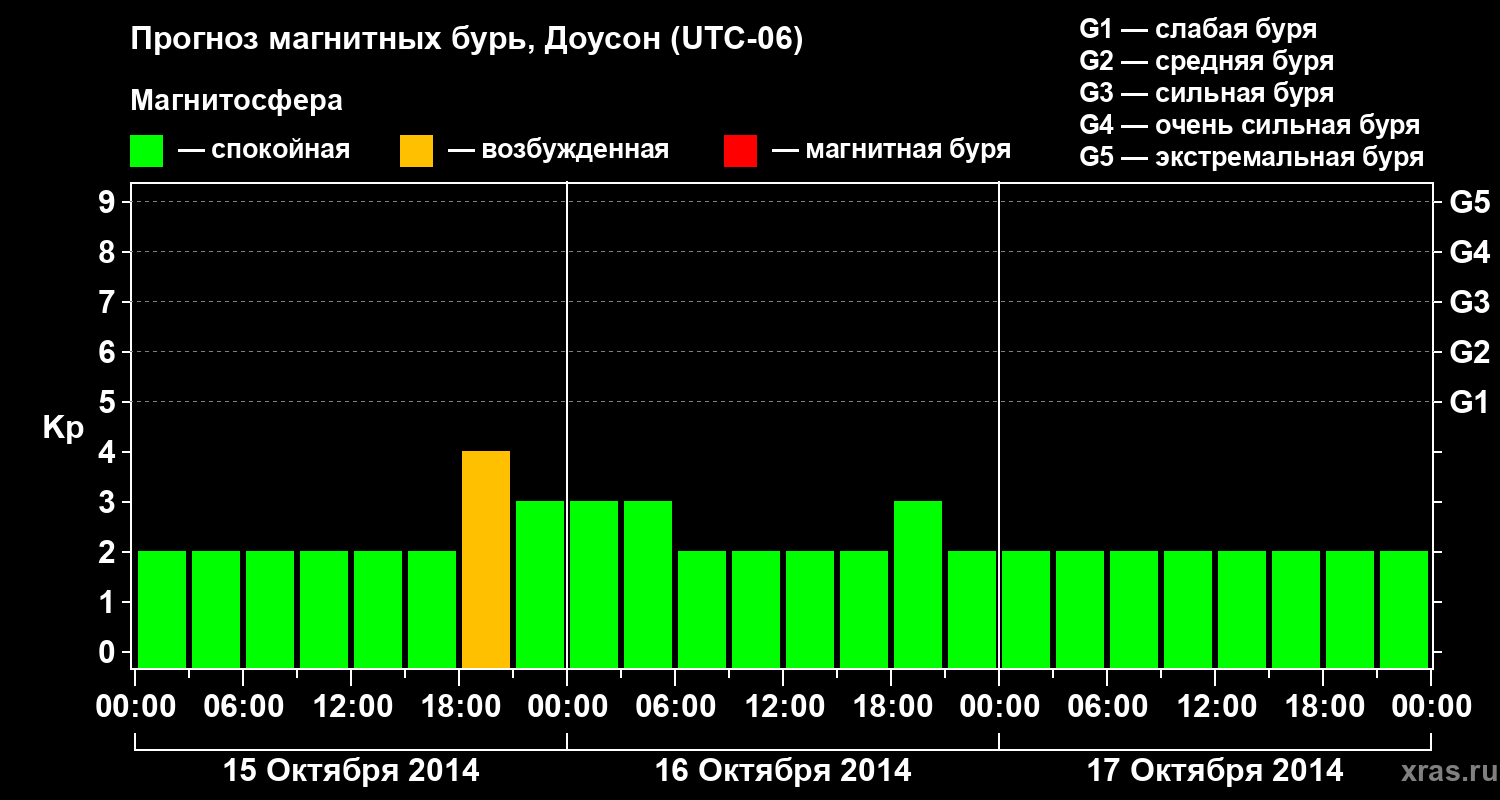Click the '18:00' time label for 15 October
This screenshot has height=800, width=1500.
coord(459,707)
